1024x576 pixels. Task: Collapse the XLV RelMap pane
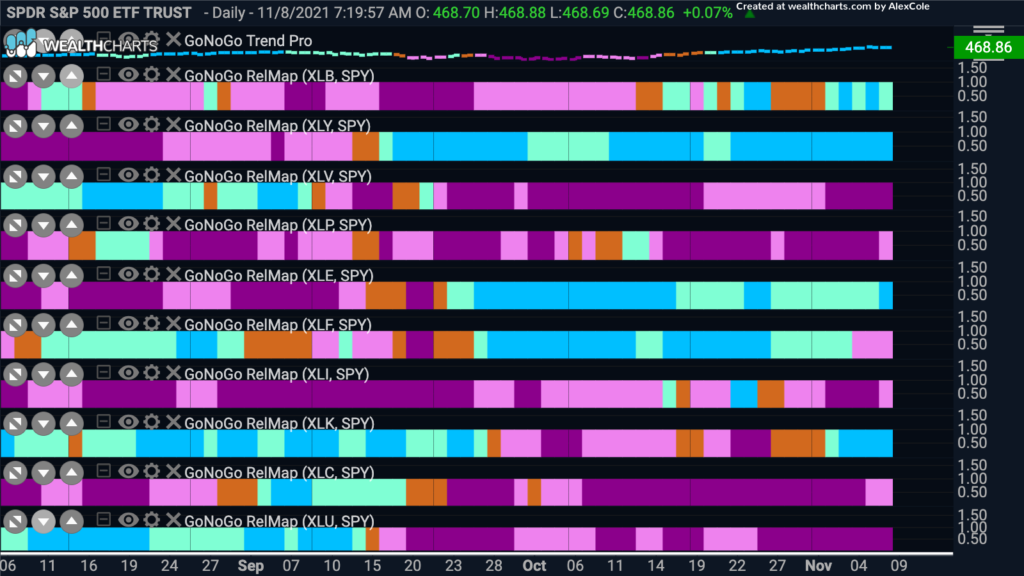[103, 174]
